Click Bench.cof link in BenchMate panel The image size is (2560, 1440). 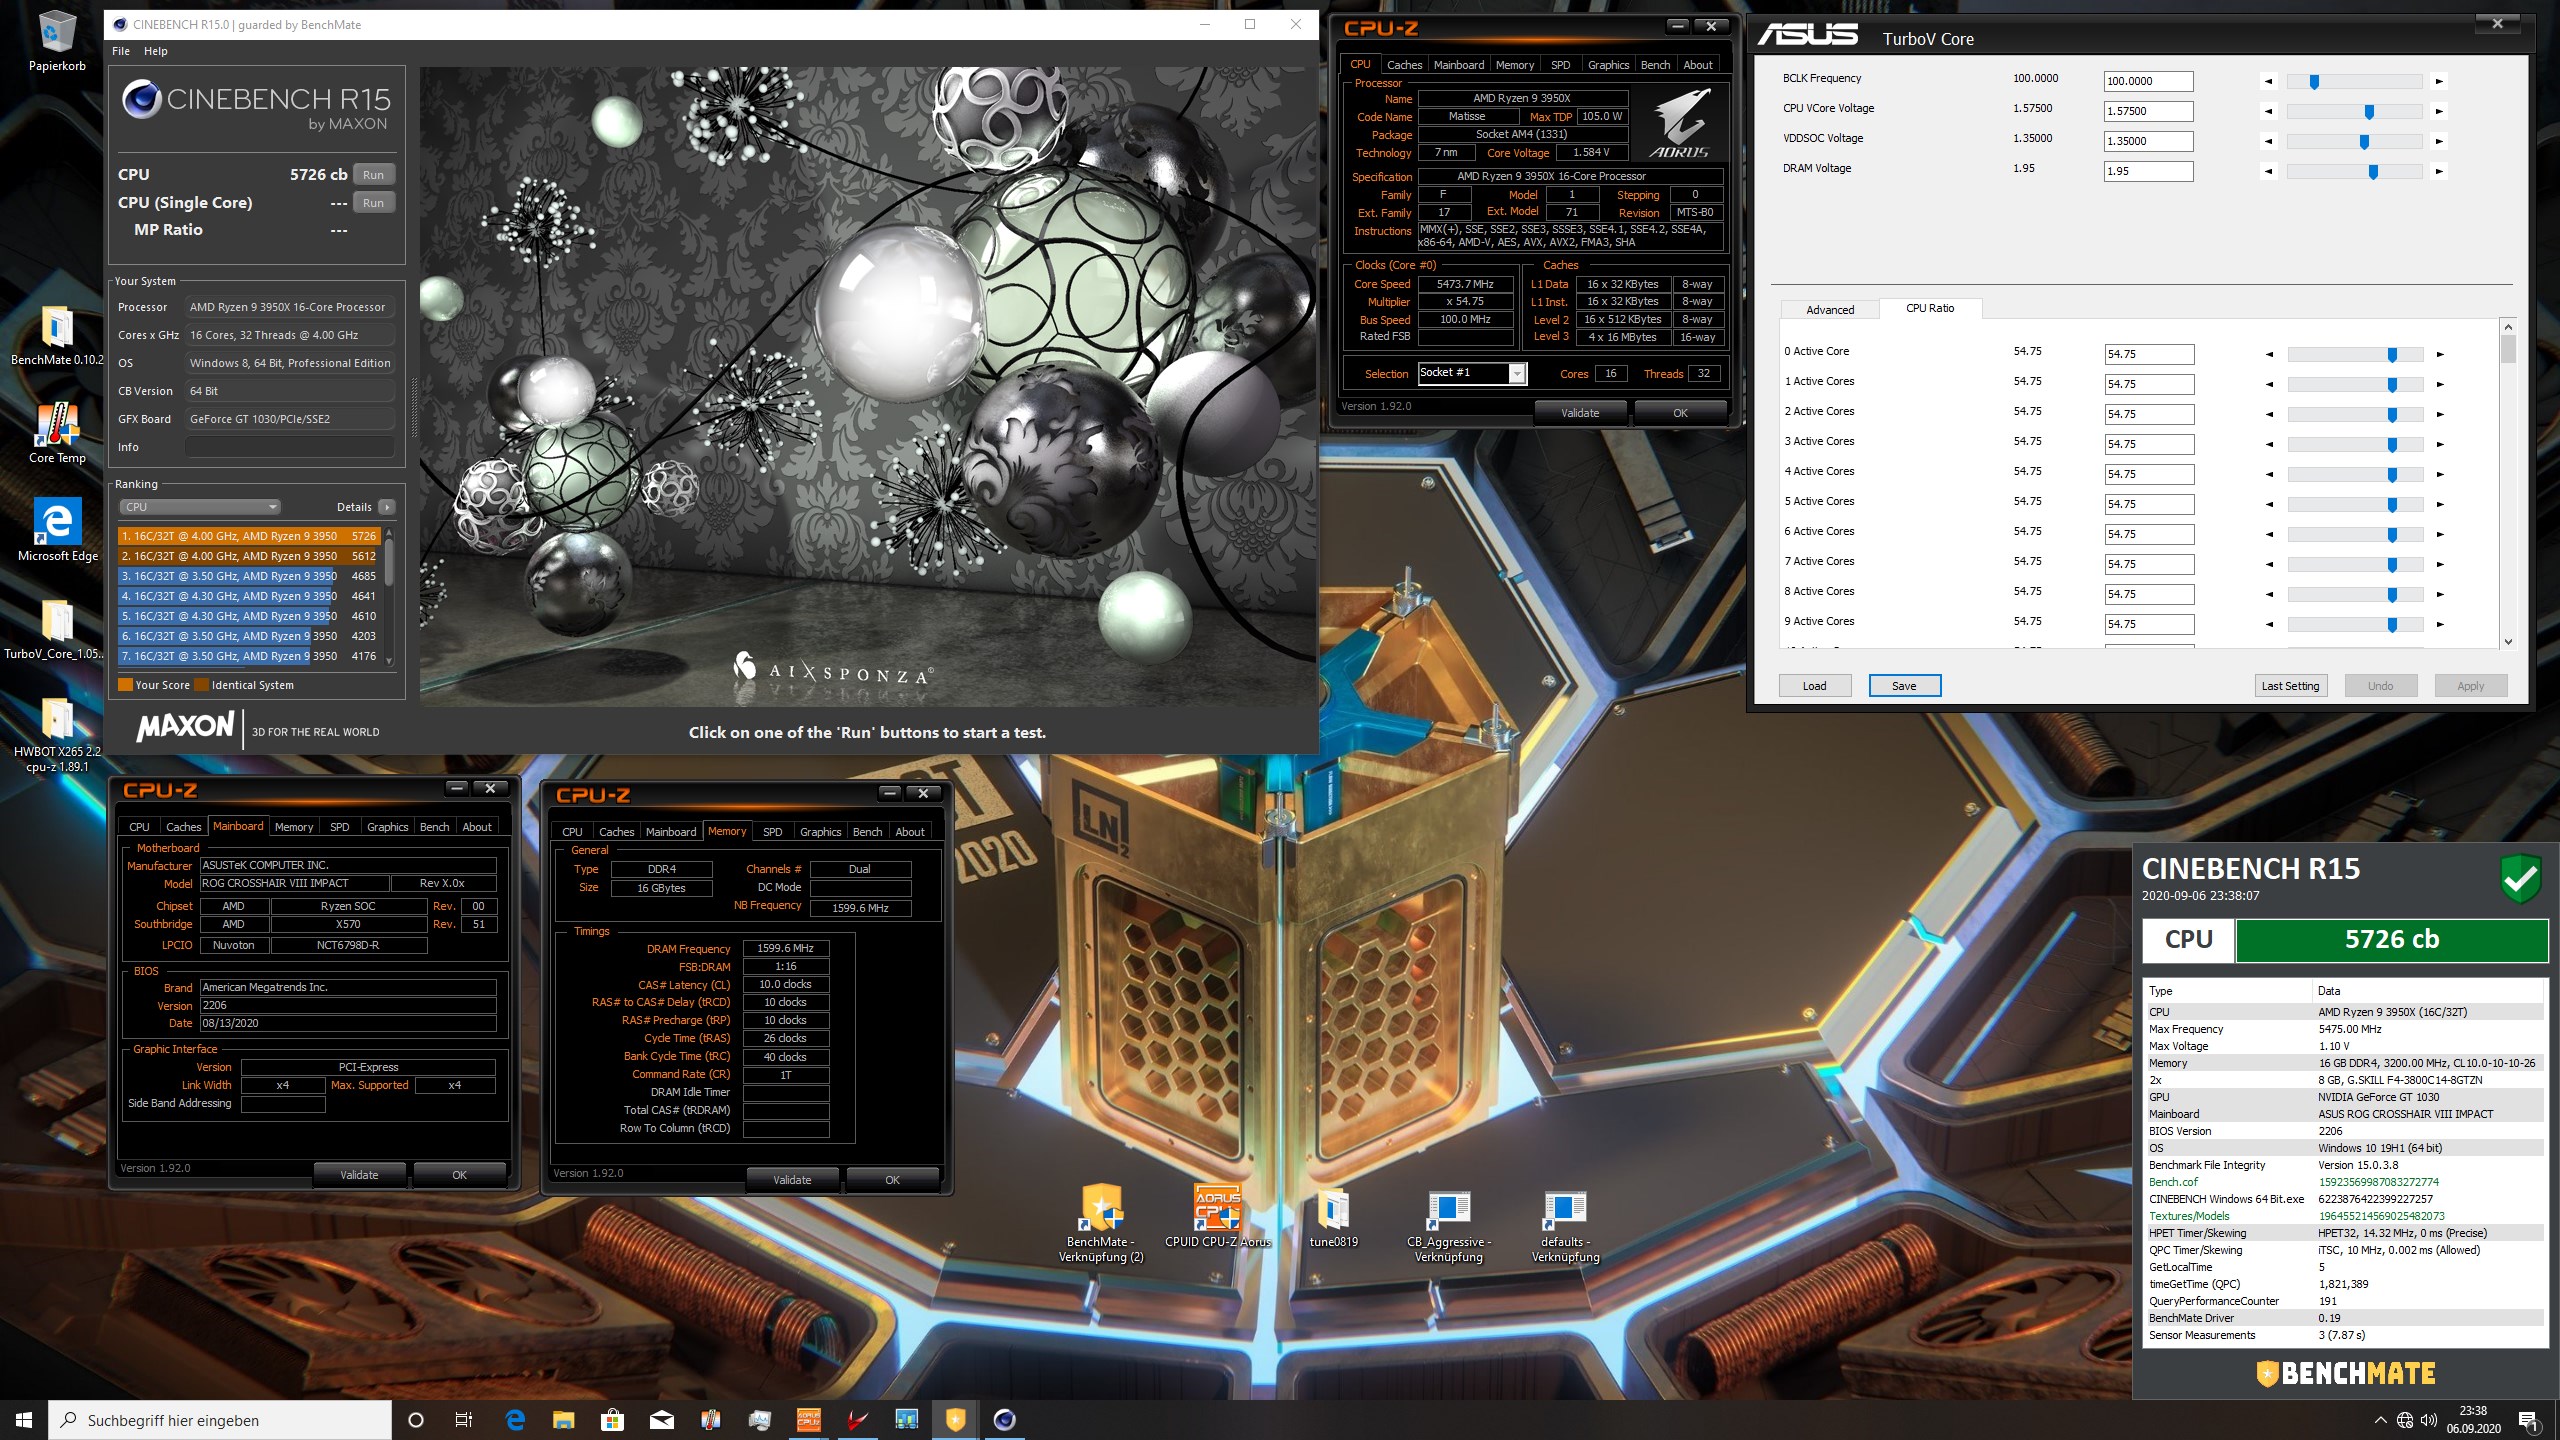2173,1182
